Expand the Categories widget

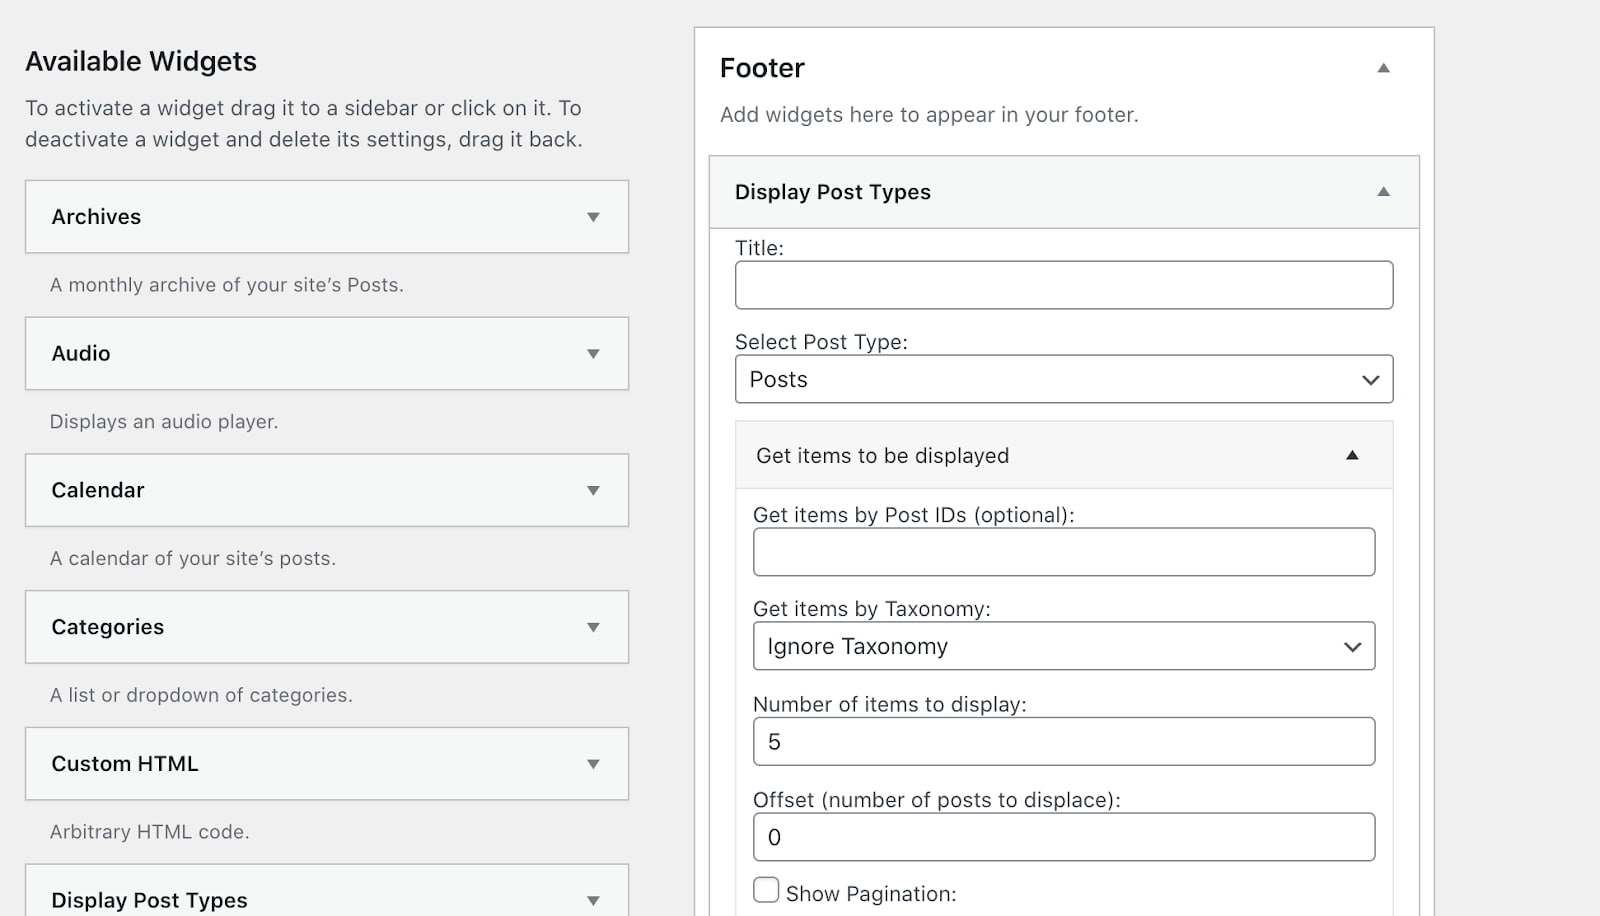pos(594,627)
